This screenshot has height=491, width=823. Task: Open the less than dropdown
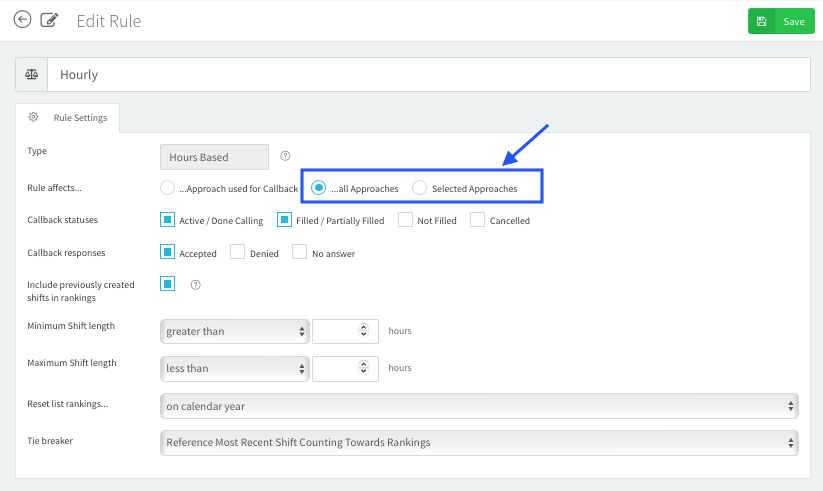tap(235, 369)
